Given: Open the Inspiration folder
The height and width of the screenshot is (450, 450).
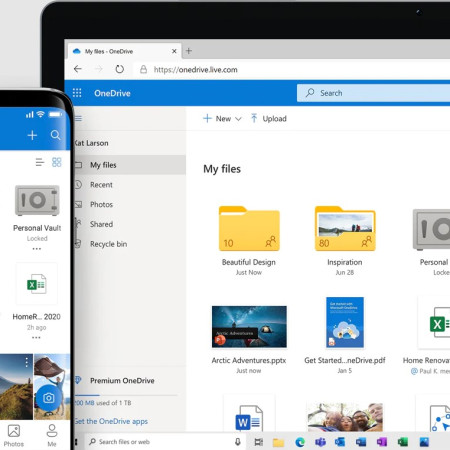Looking at the screenshot, I should [x=345, y=228].
